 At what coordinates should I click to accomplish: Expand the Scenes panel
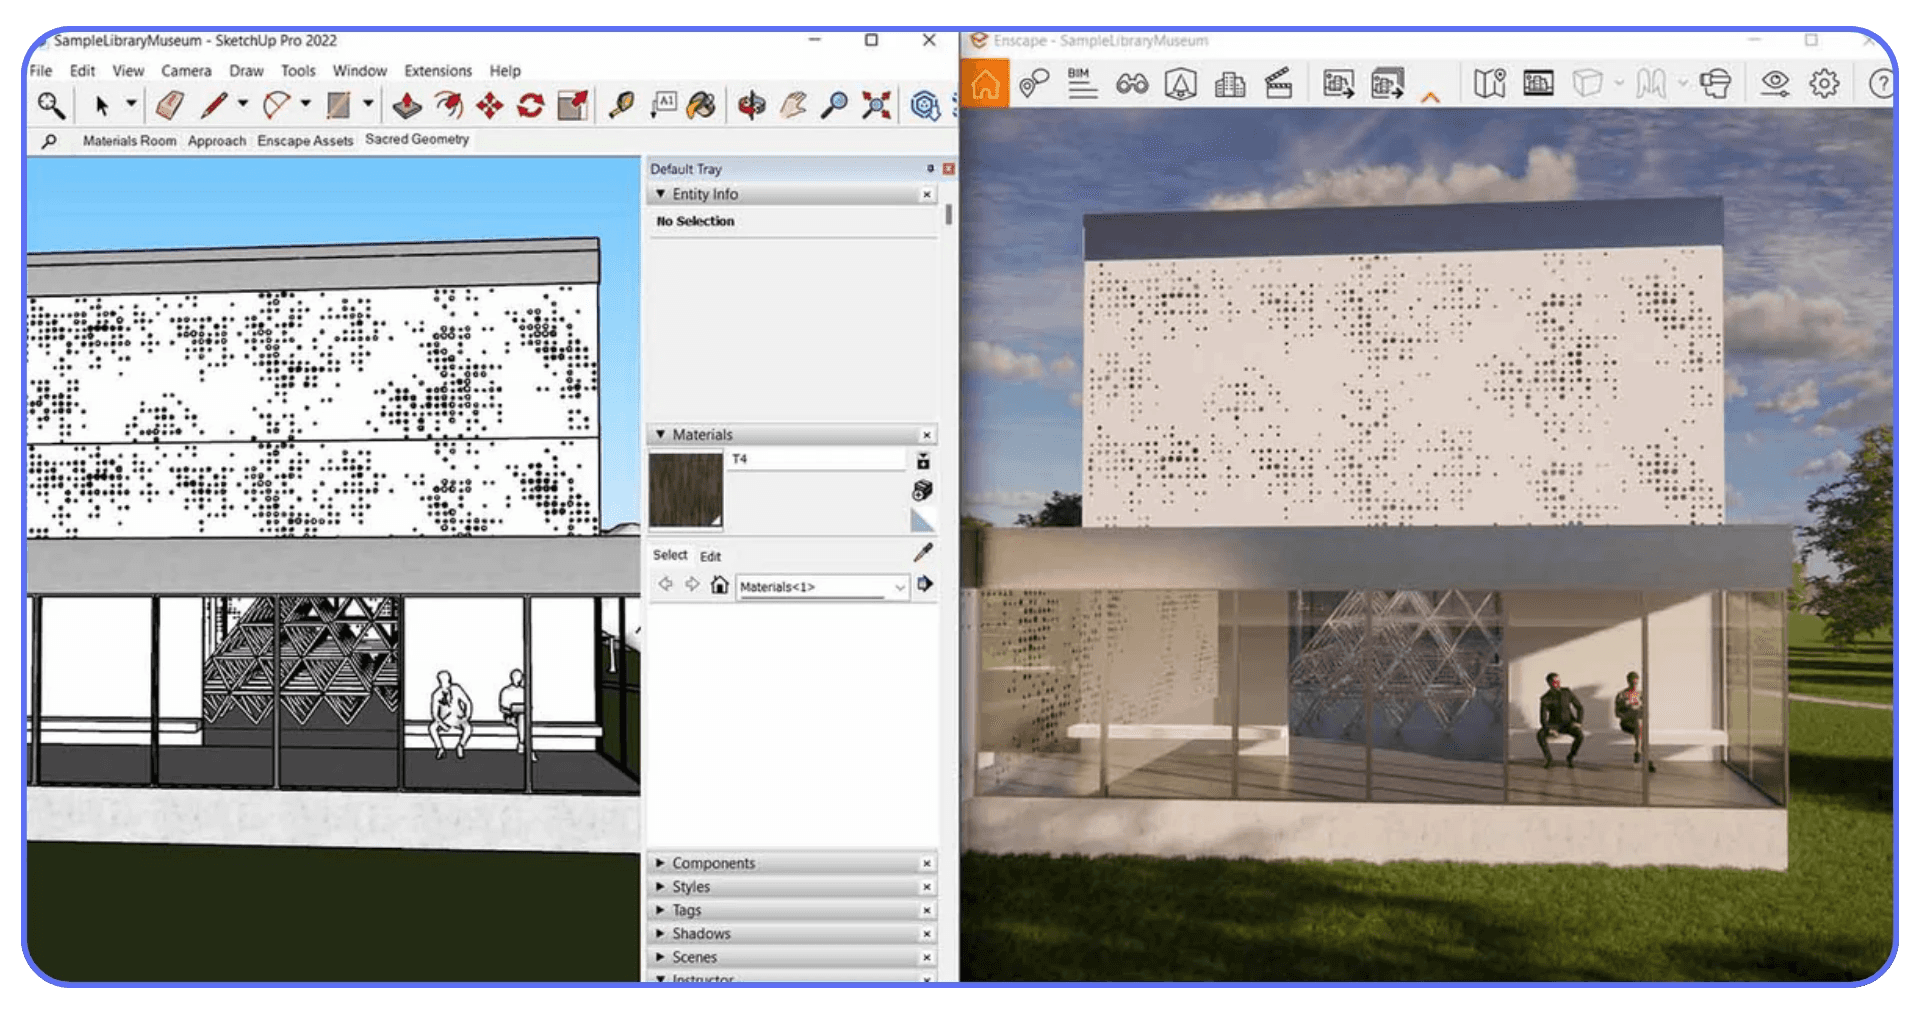tap(660, 957)
